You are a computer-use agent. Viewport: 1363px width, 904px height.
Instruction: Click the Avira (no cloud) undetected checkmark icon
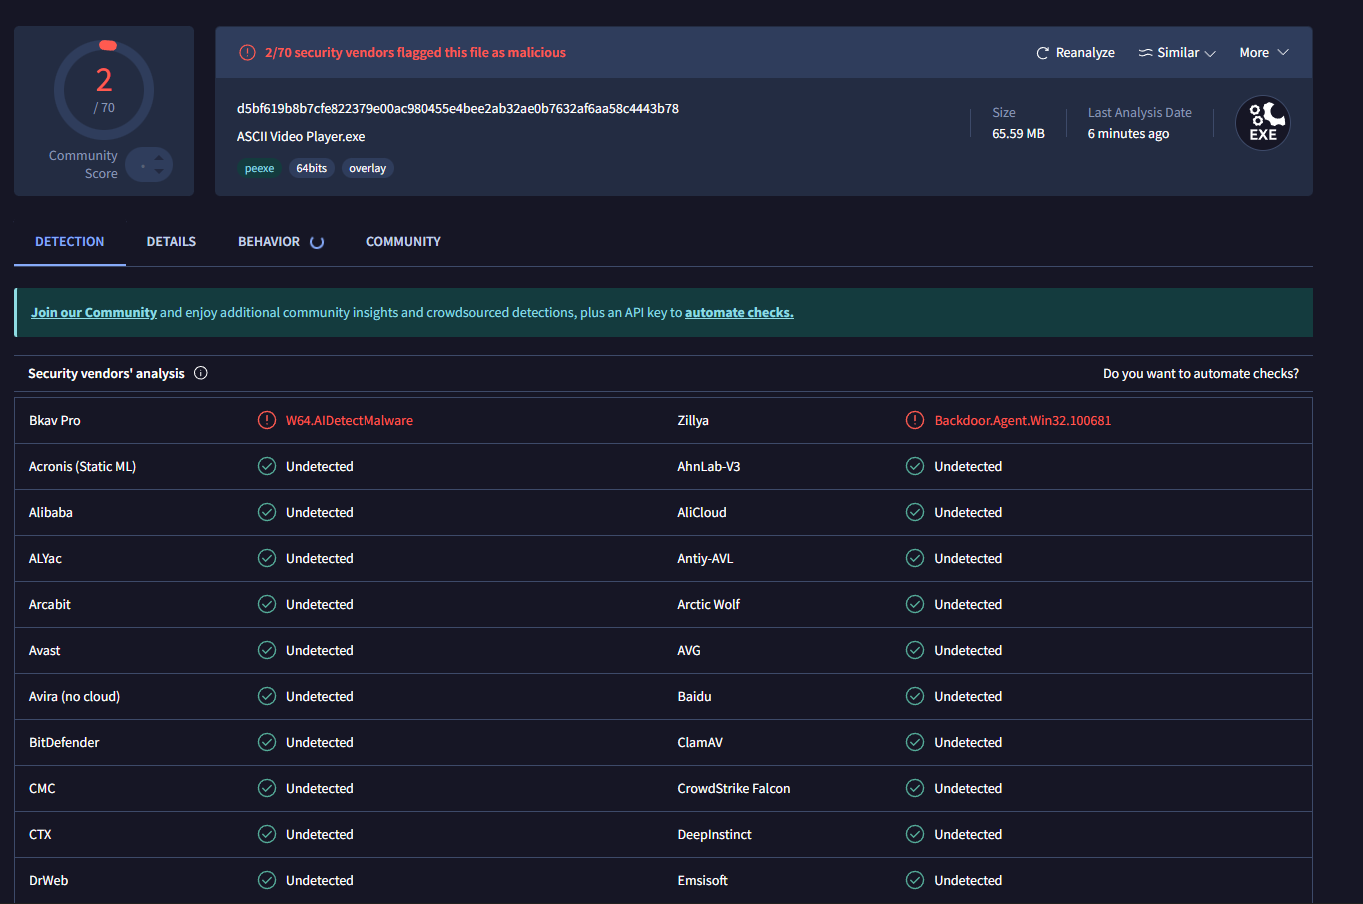point(267,696)
